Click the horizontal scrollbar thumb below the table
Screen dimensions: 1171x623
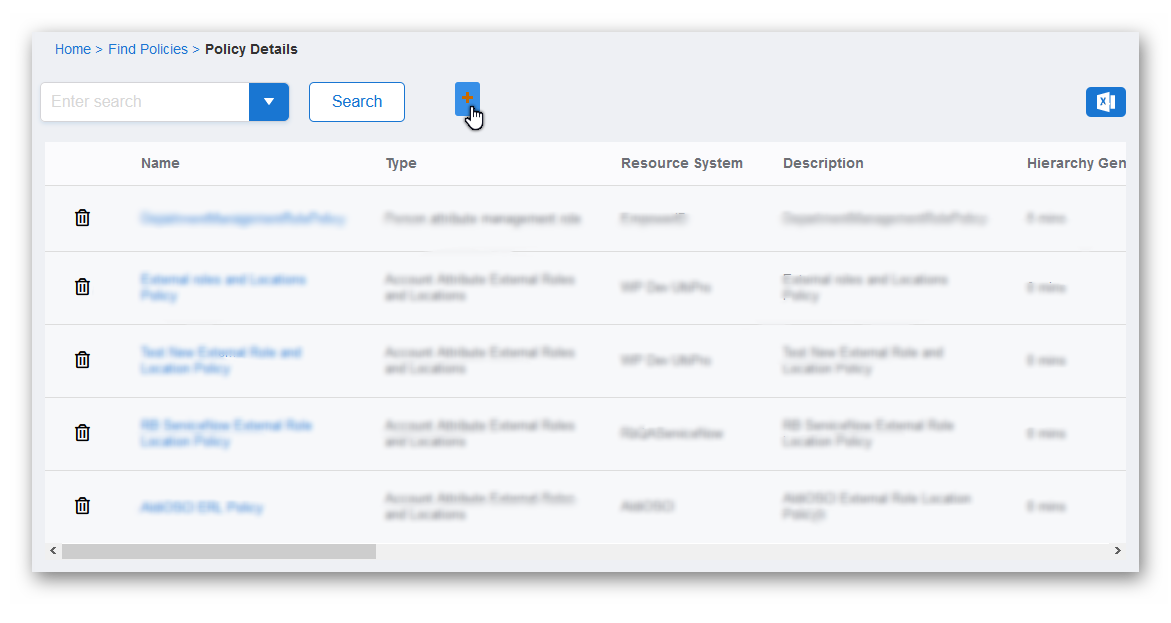pyautogui.click(x=218, y=550)
